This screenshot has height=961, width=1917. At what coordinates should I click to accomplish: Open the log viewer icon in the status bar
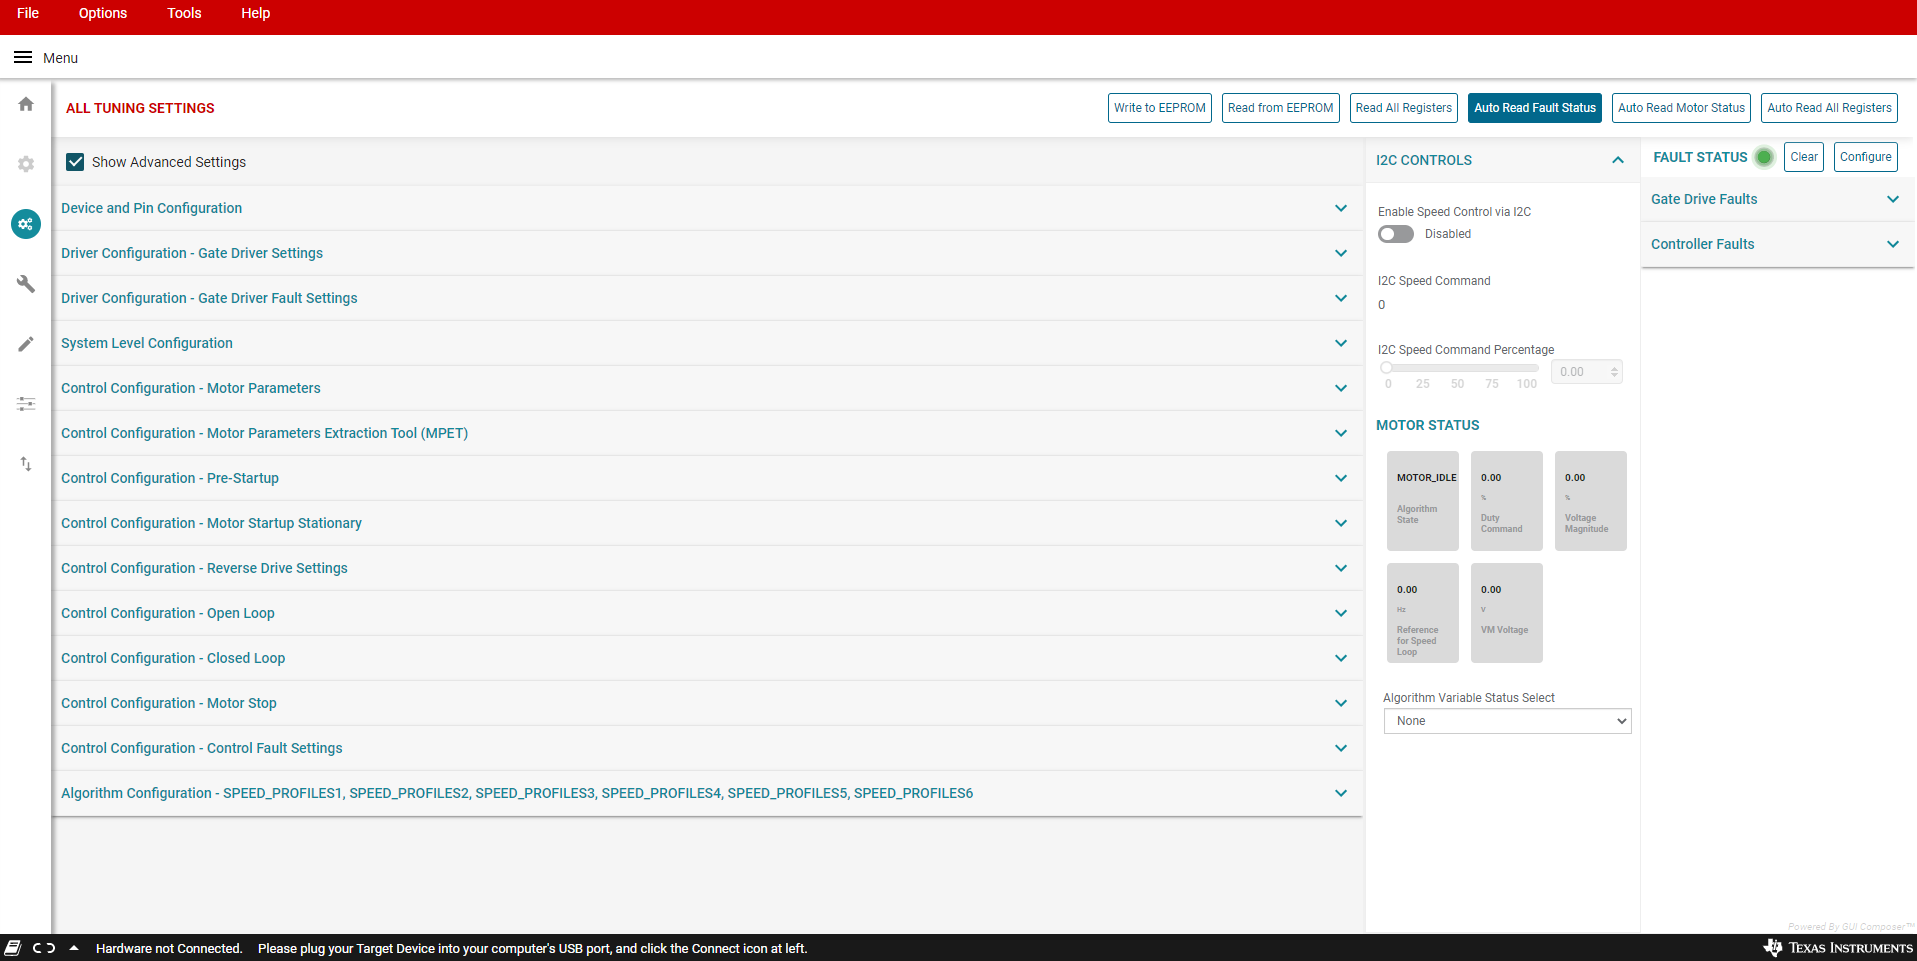(x=14, y=948)
